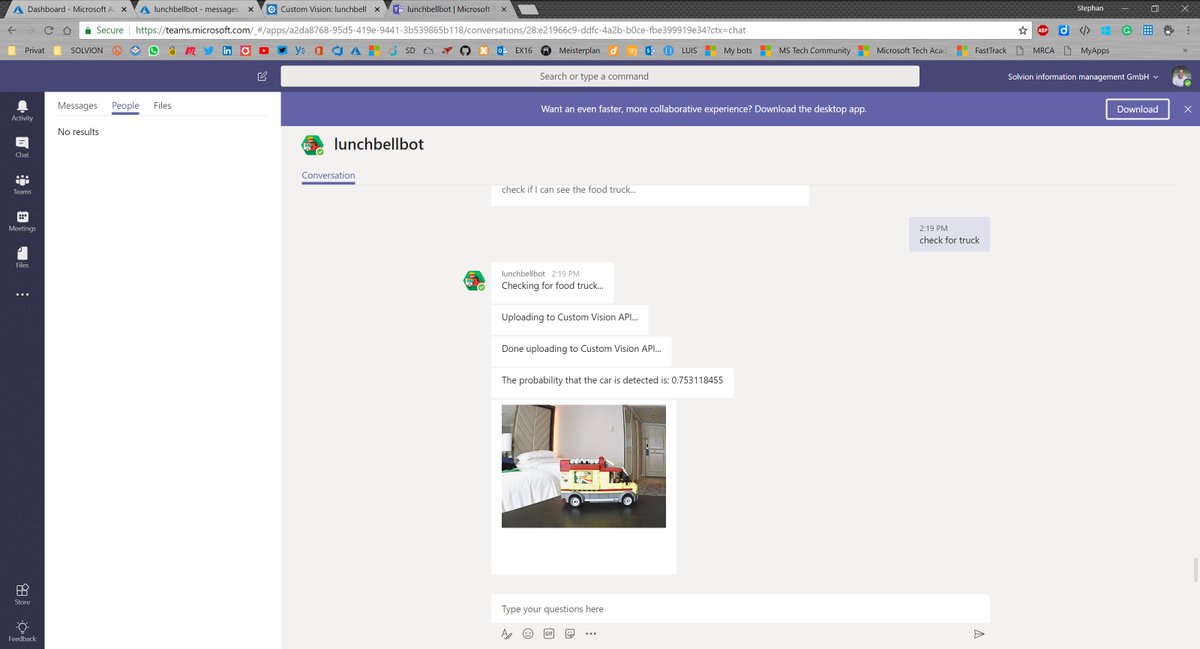Select the Conversation tab

[328, 175]
